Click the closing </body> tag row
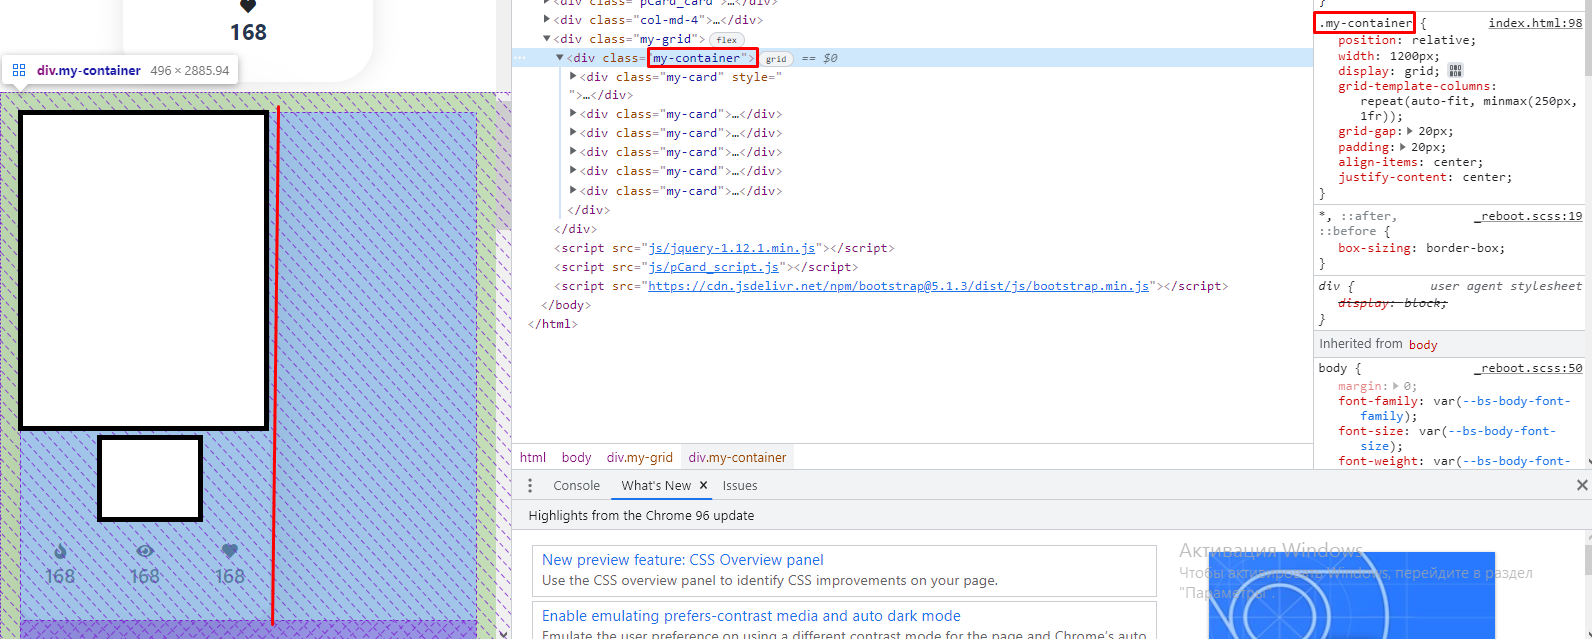Image resolution: width=1592 pixels, height=639 pixels. [566, 305]
